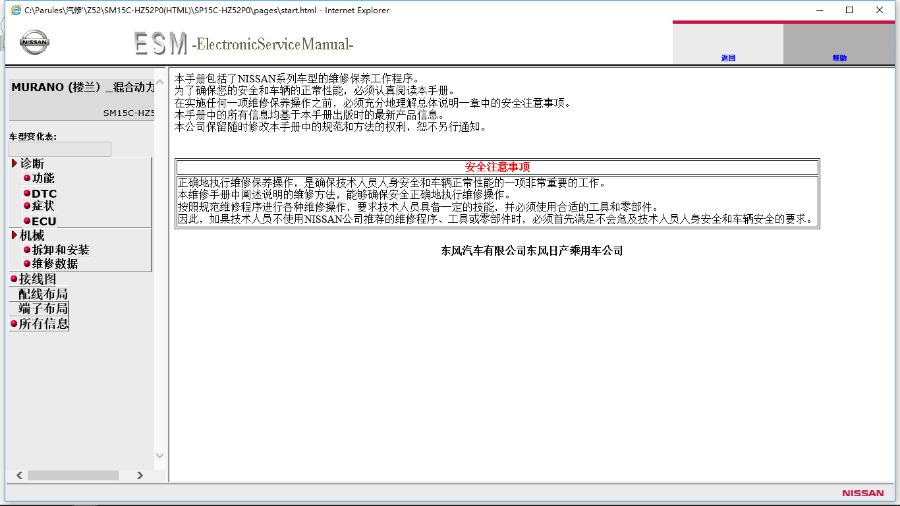Click the Nissan logo in the header

34,42
